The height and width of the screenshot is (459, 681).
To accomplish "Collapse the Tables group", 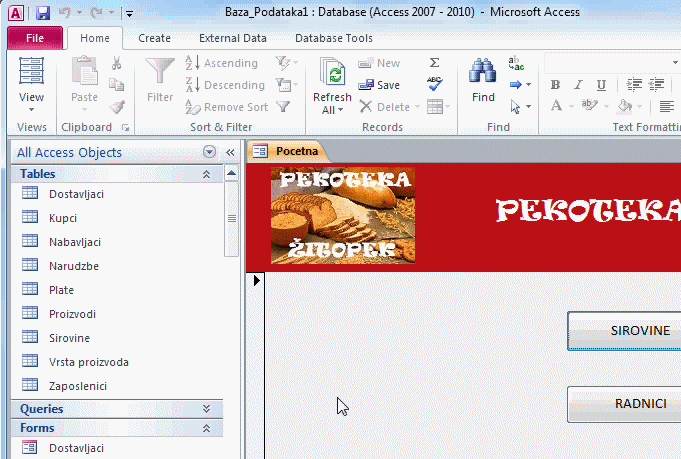I will (206, 174).
